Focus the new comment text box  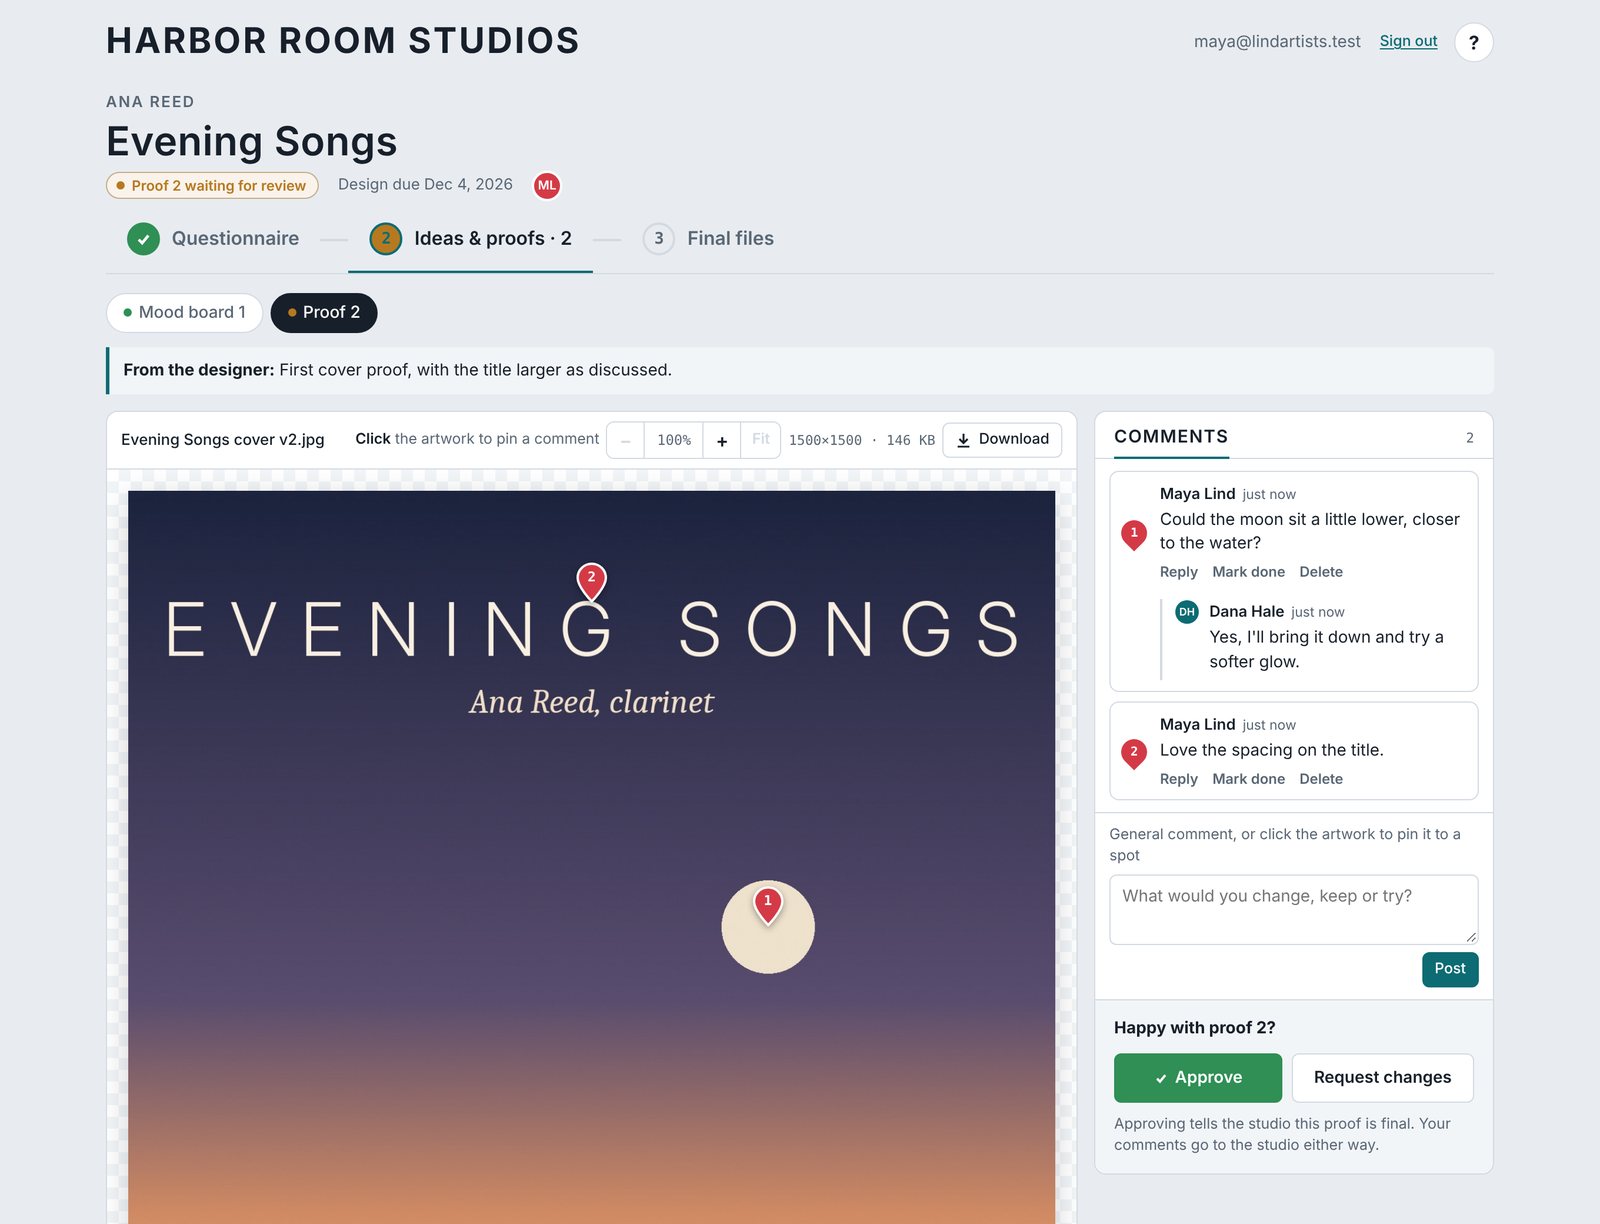[x=1294, y=910]
